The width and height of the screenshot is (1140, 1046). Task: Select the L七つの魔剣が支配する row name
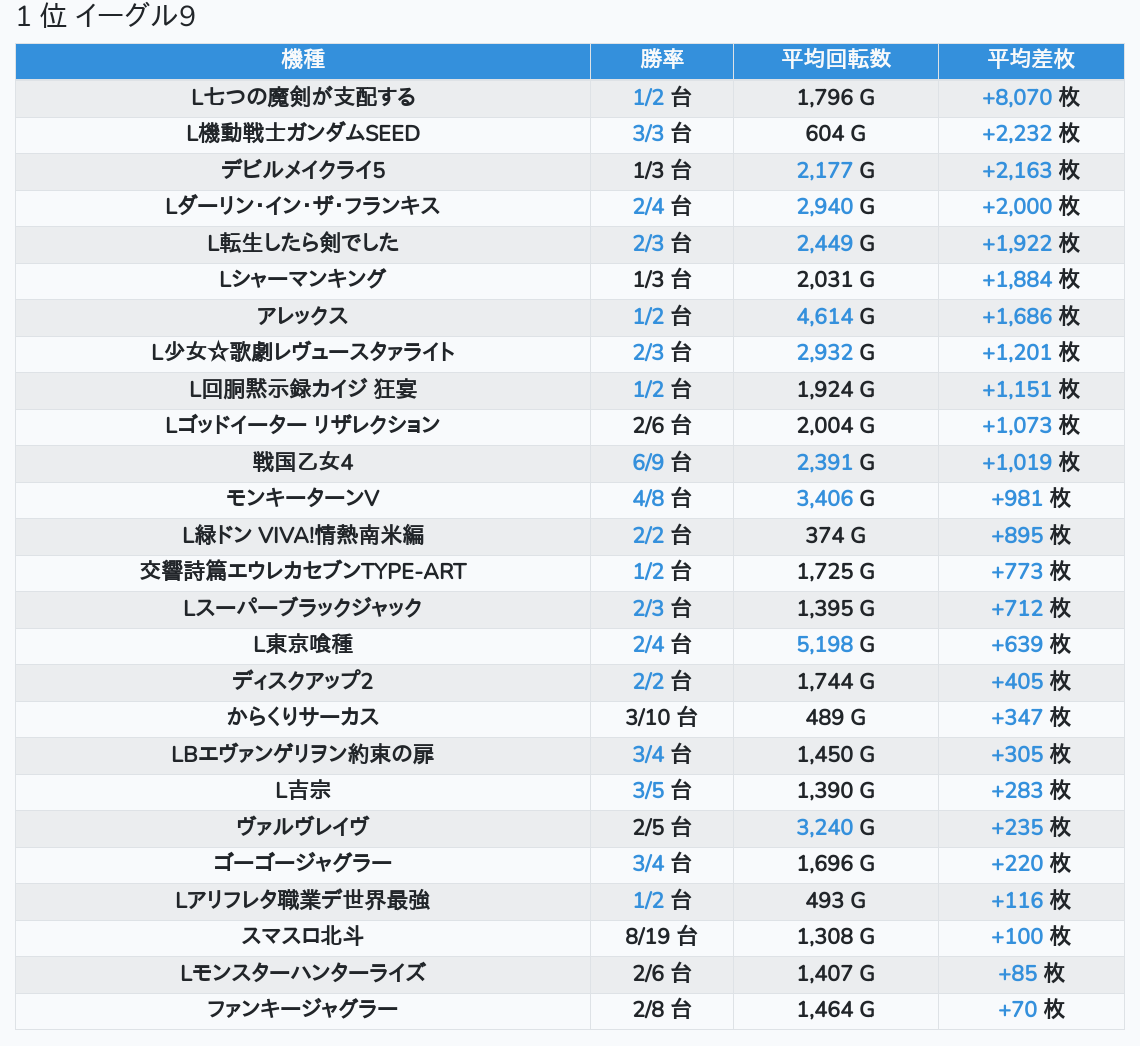[x=302, y=98]
